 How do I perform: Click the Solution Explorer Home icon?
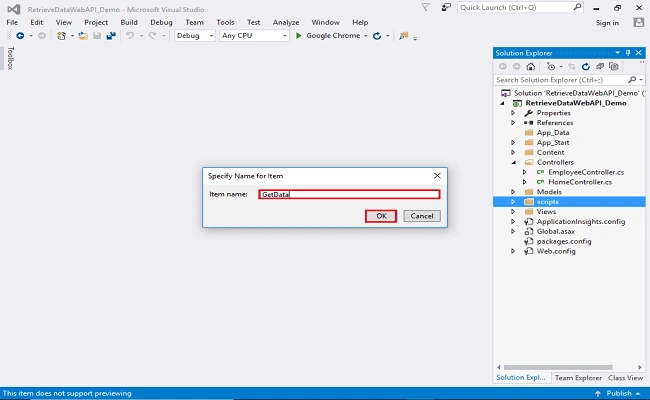click(x=531, y=66)
